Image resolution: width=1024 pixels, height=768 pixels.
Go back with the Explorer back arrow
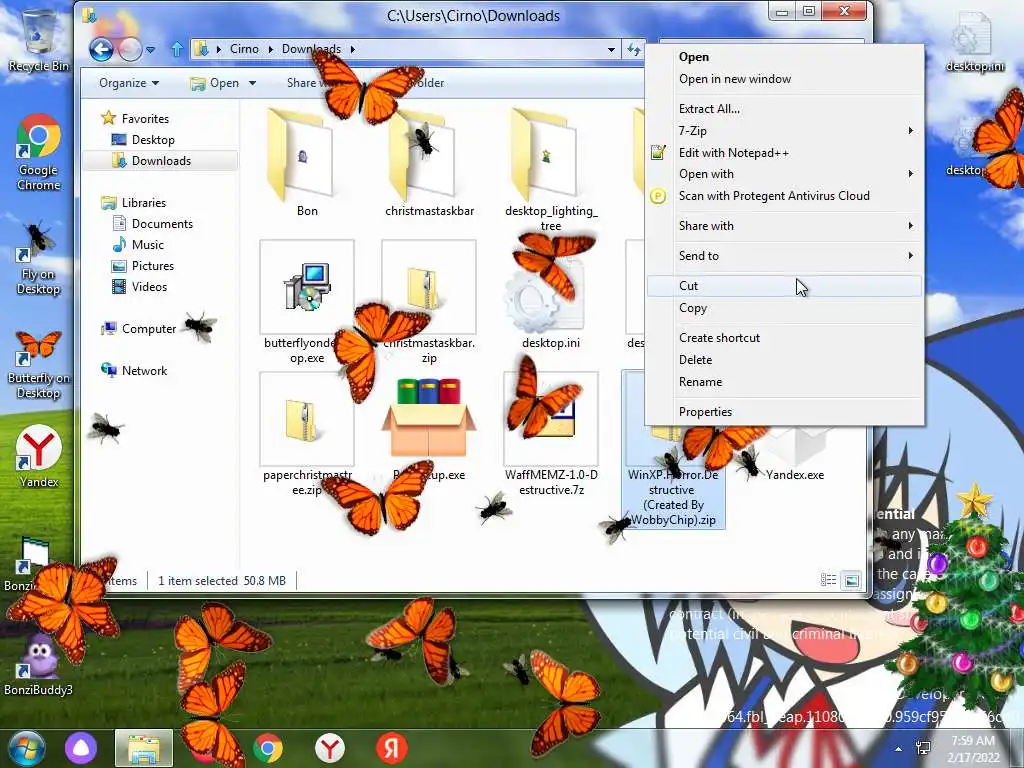(x=101, y=49)
